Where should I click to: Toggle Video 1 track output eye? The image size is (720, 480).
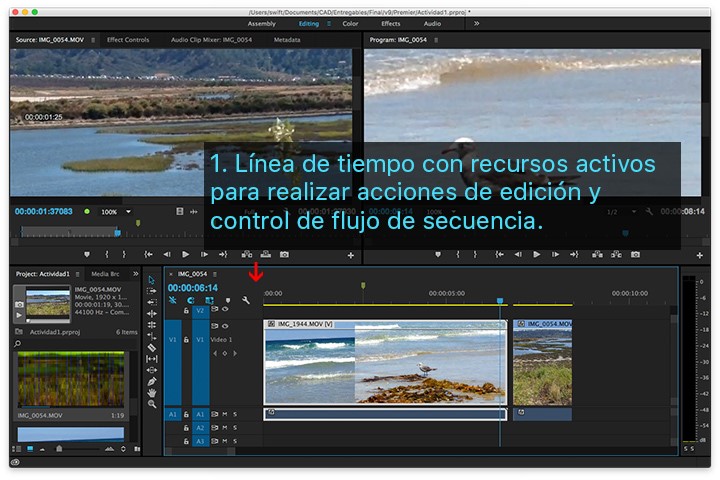coord(225,326)
